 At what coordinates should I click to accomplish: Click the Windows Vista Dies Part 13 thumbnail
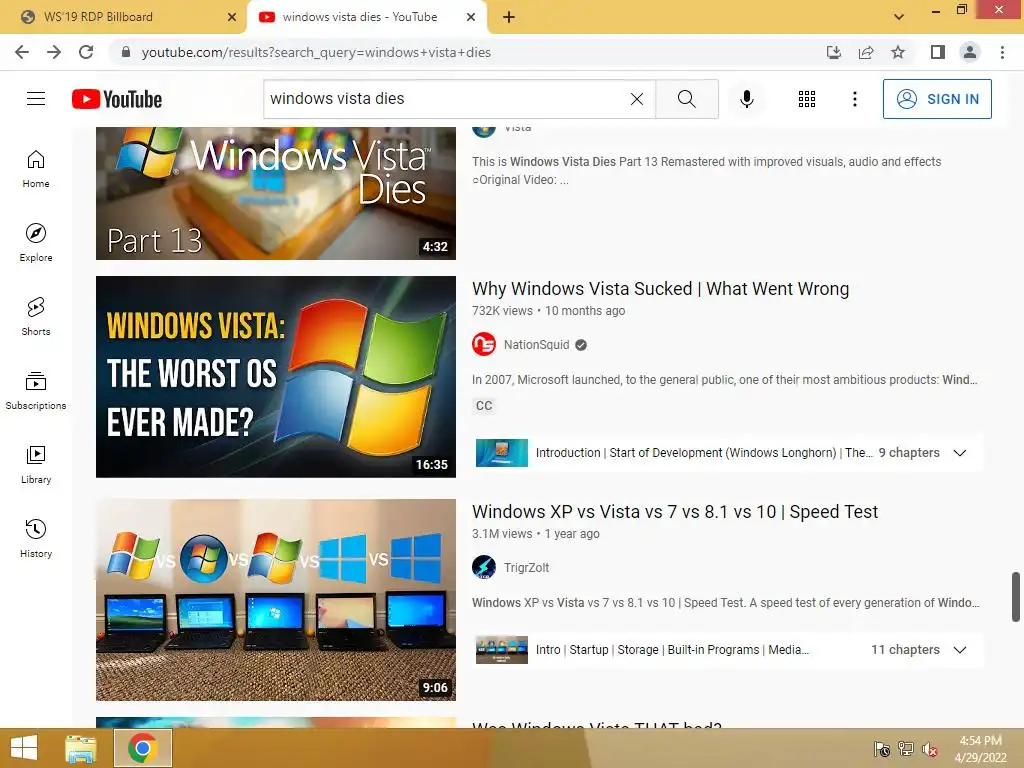pyautogui.click(x=276, y=193)
